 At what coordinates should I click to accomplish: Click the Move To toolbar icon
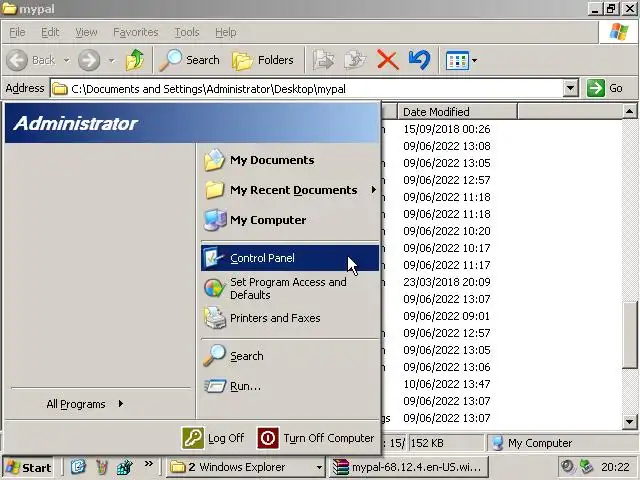(x=323, y=60)
